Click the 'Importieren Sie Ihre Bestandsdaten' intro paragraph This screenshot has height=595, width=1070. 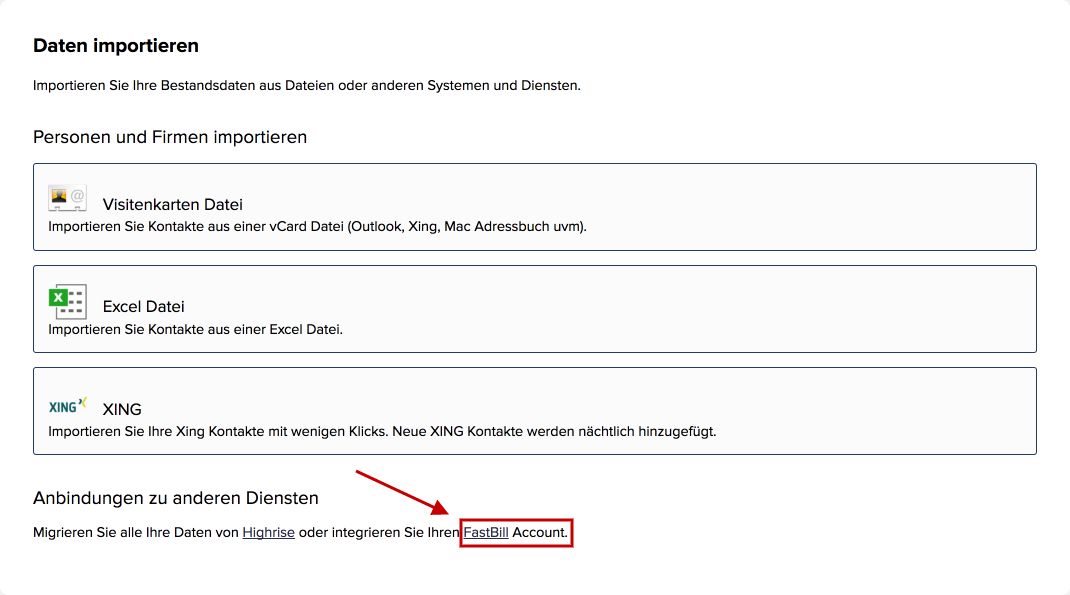click(307, 85)
